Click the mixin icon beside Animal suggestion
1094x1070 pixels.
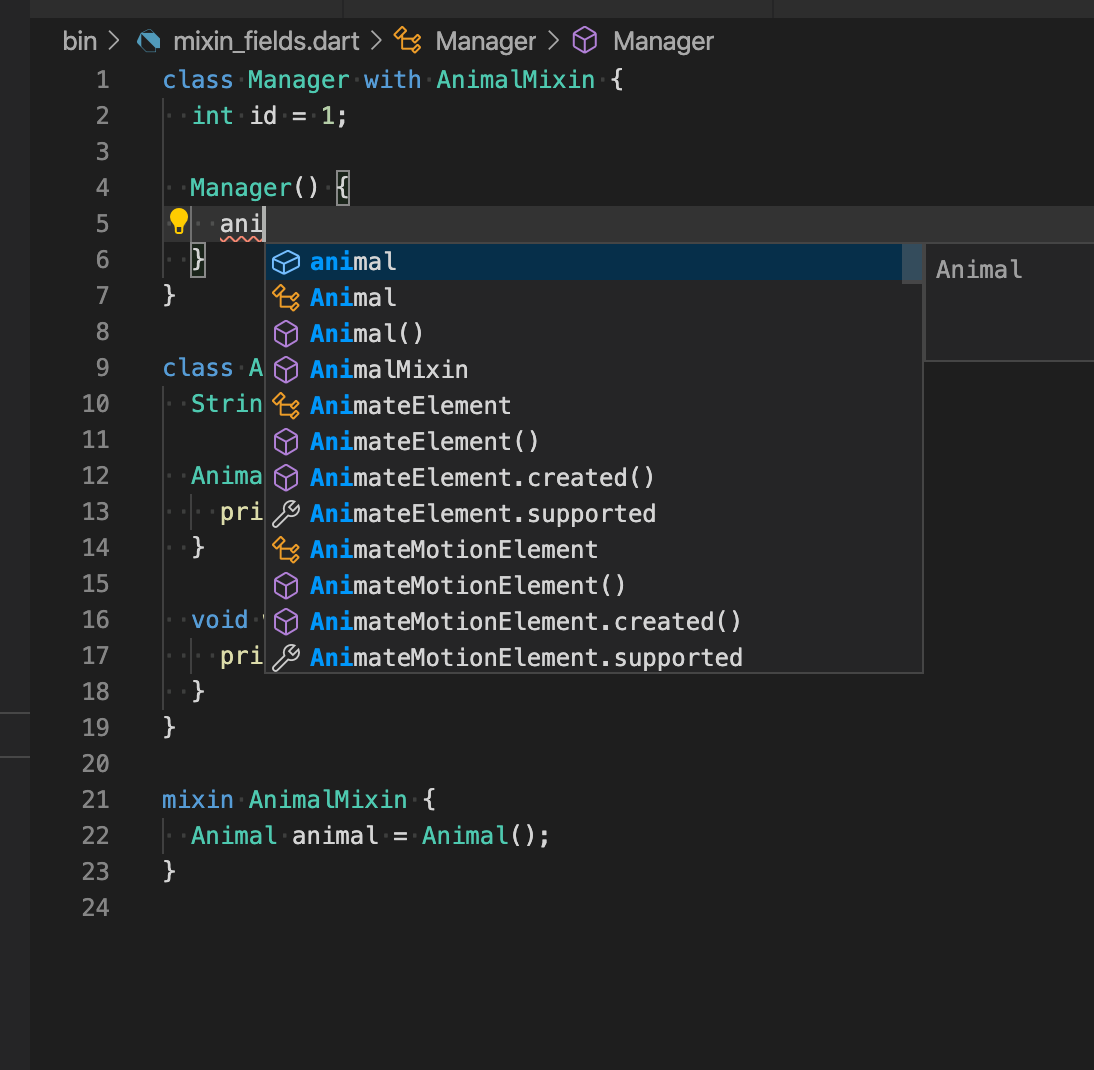click(x=286, y=297)
